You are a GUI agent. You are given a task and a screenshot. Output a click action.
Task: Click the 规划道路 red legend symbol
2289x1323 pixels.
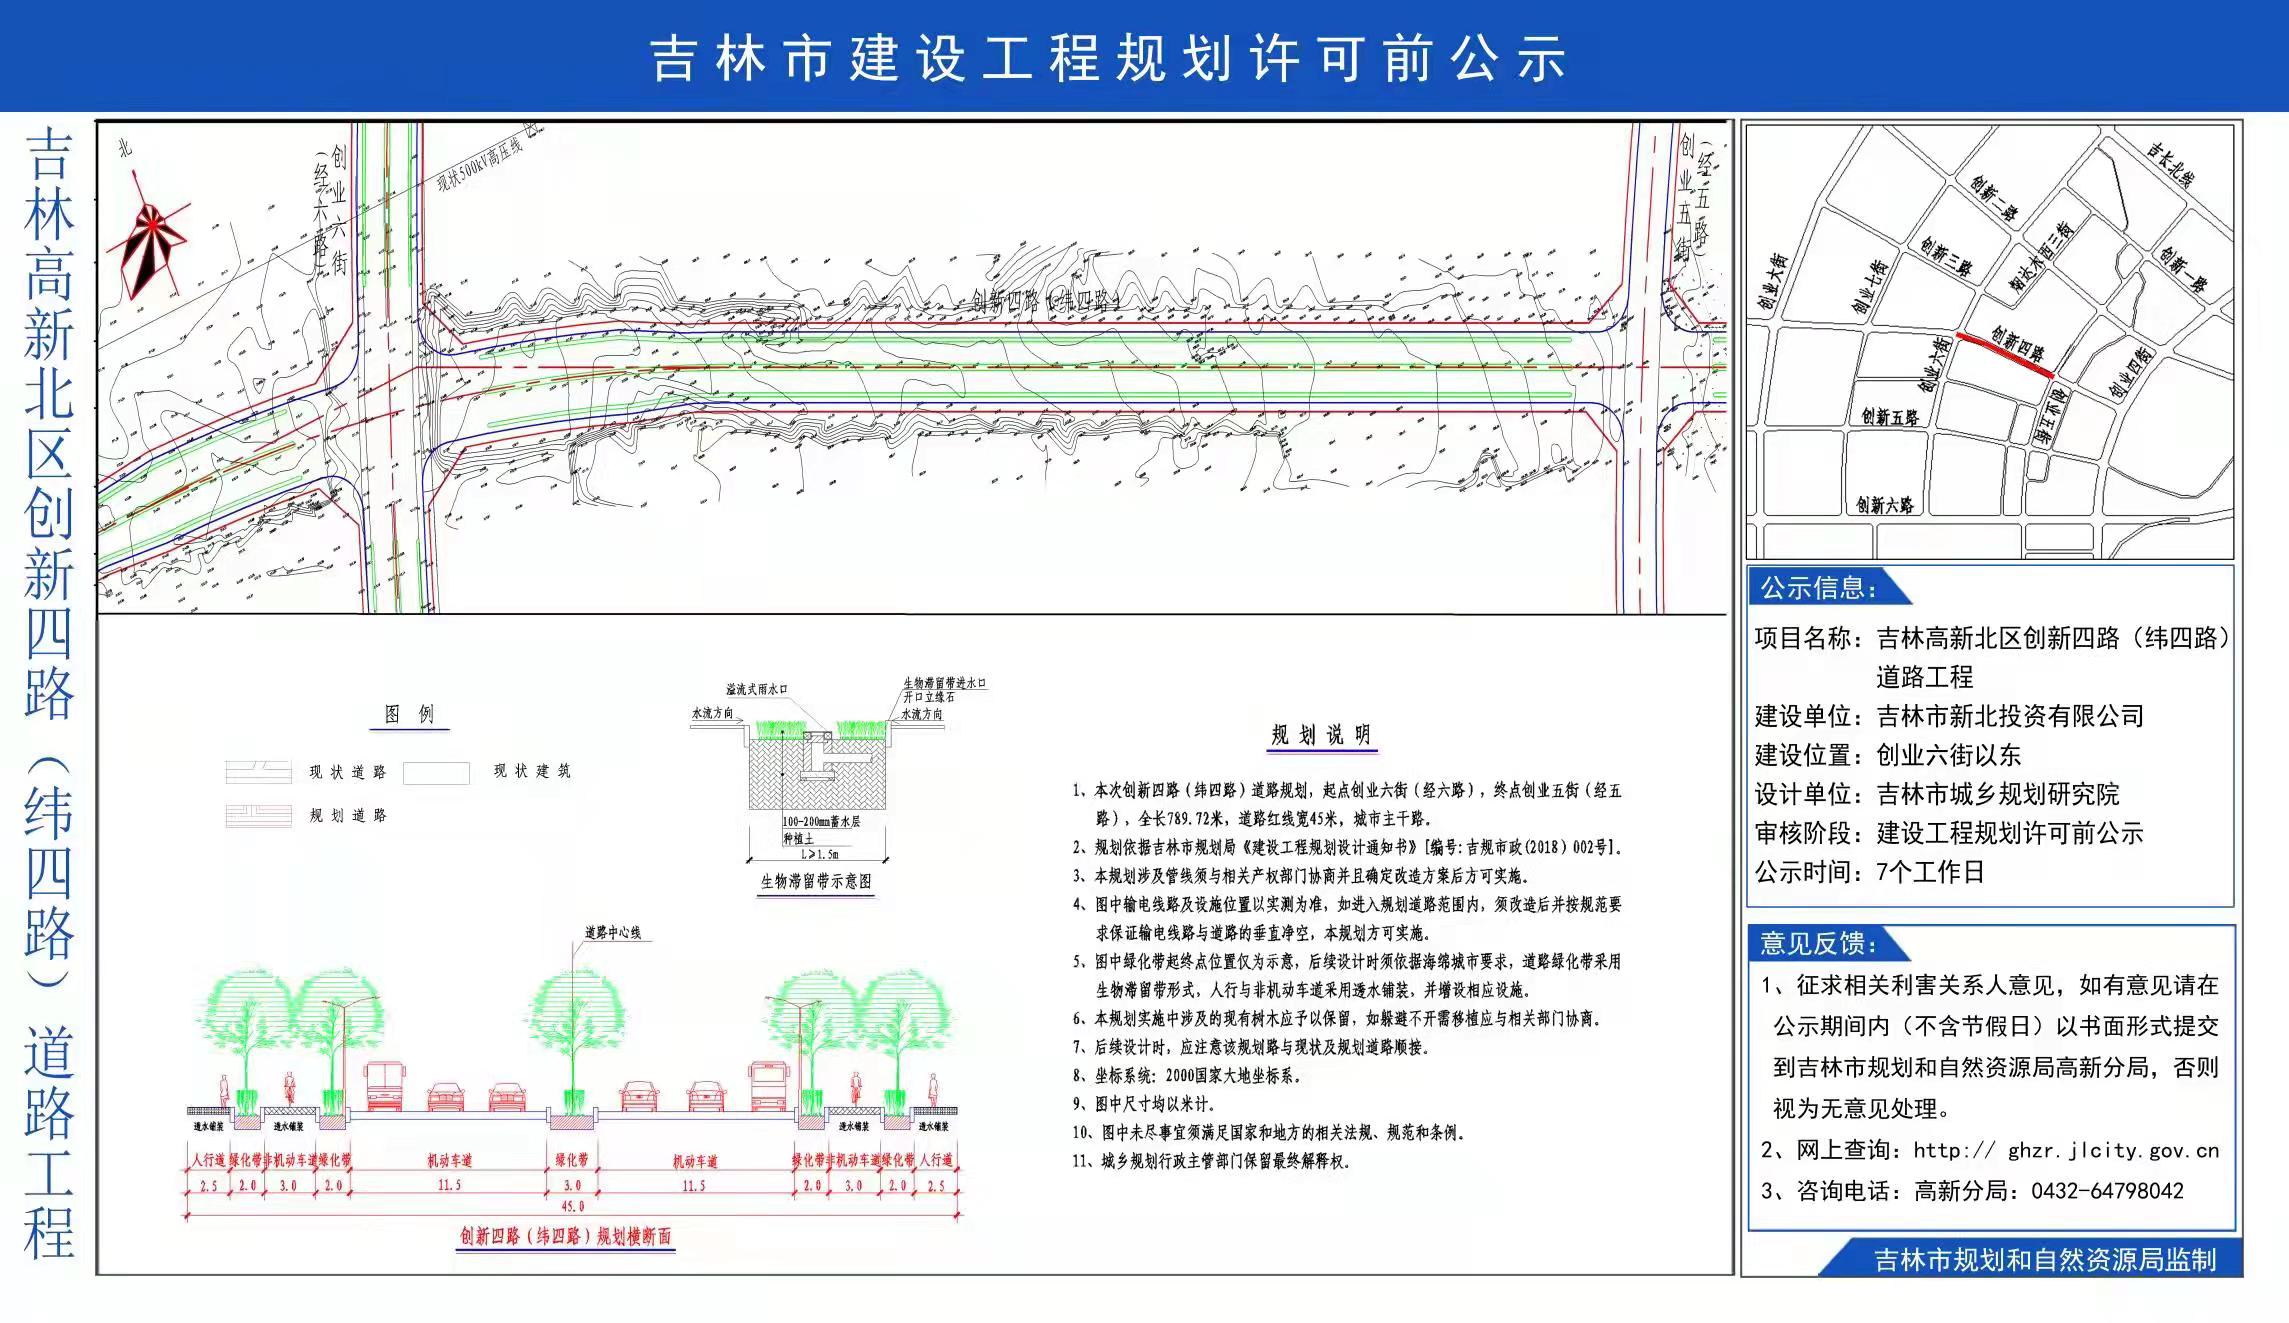(x=258, y=816)
